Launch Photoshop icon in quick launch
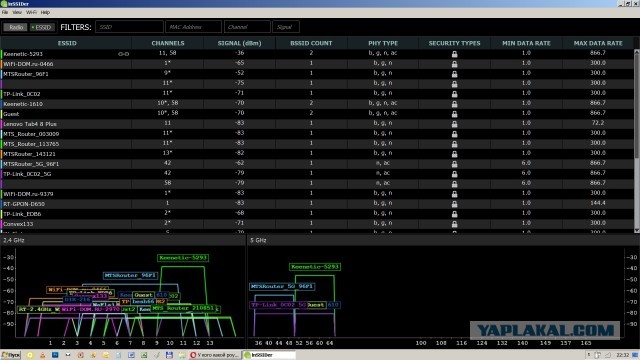Viewport: 640px width, 360px height. click(55, 355)
